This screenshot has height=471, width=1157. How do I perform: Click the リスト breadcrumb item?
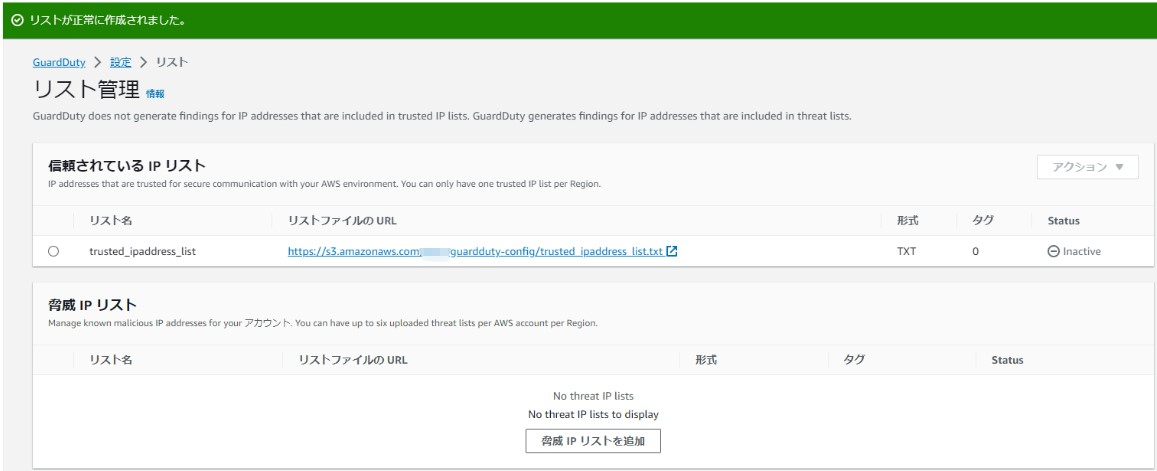point(172,63)
